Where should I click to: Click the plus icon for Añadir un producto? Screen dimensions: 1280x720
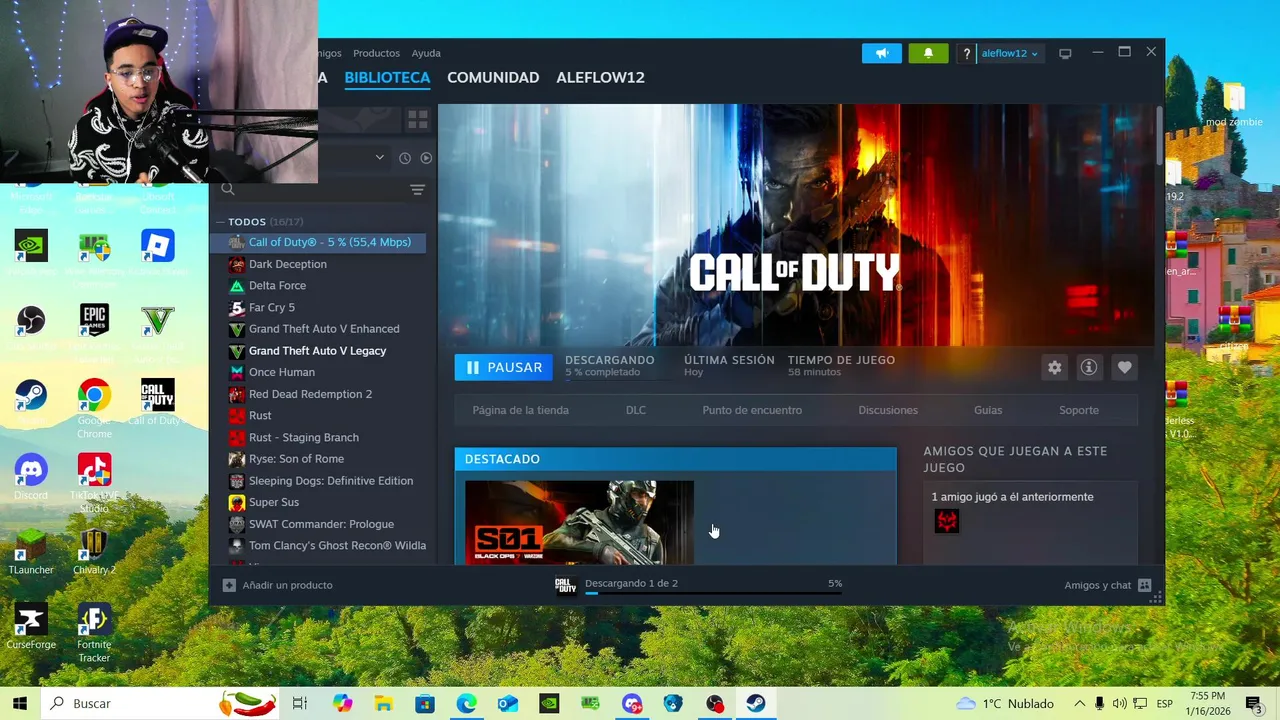229,585
